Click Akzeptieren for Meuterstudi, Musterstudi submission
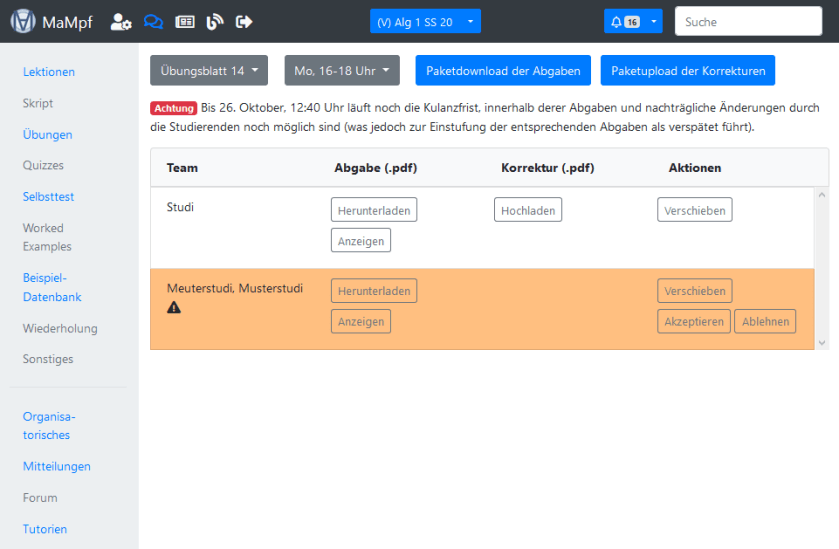Viewport: 839px width, 549px height. pos(694,321)
